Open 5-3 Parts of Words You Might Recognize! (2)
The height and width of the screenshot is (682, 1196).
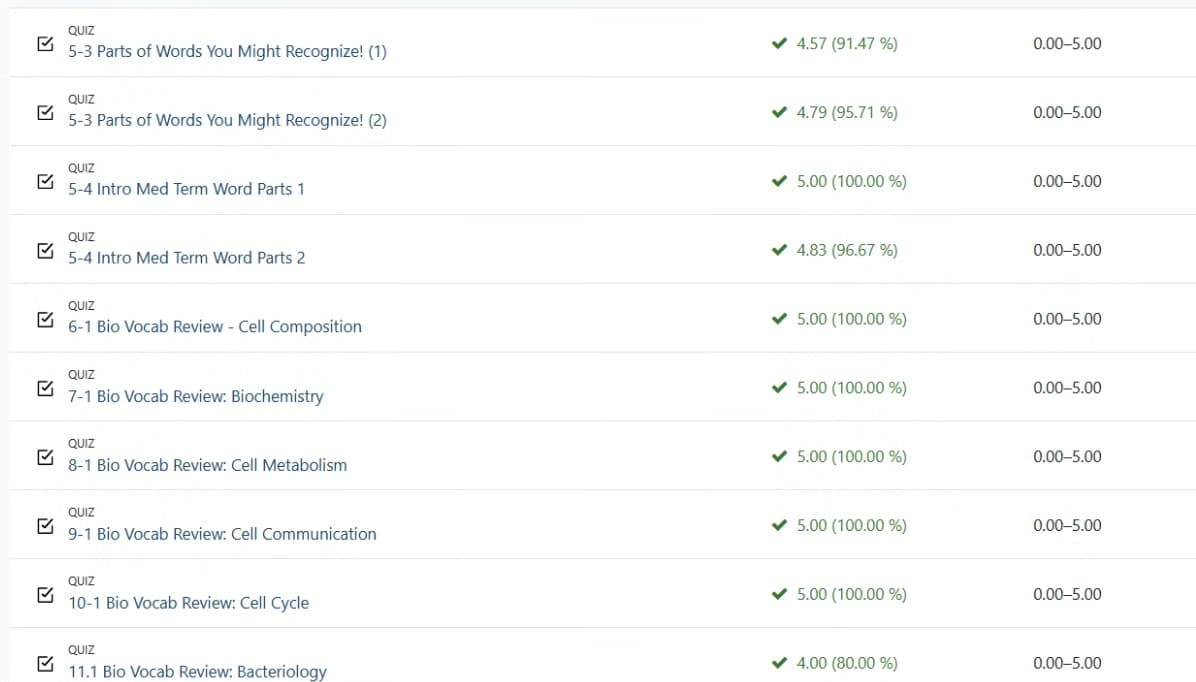[x=227, y=121]
